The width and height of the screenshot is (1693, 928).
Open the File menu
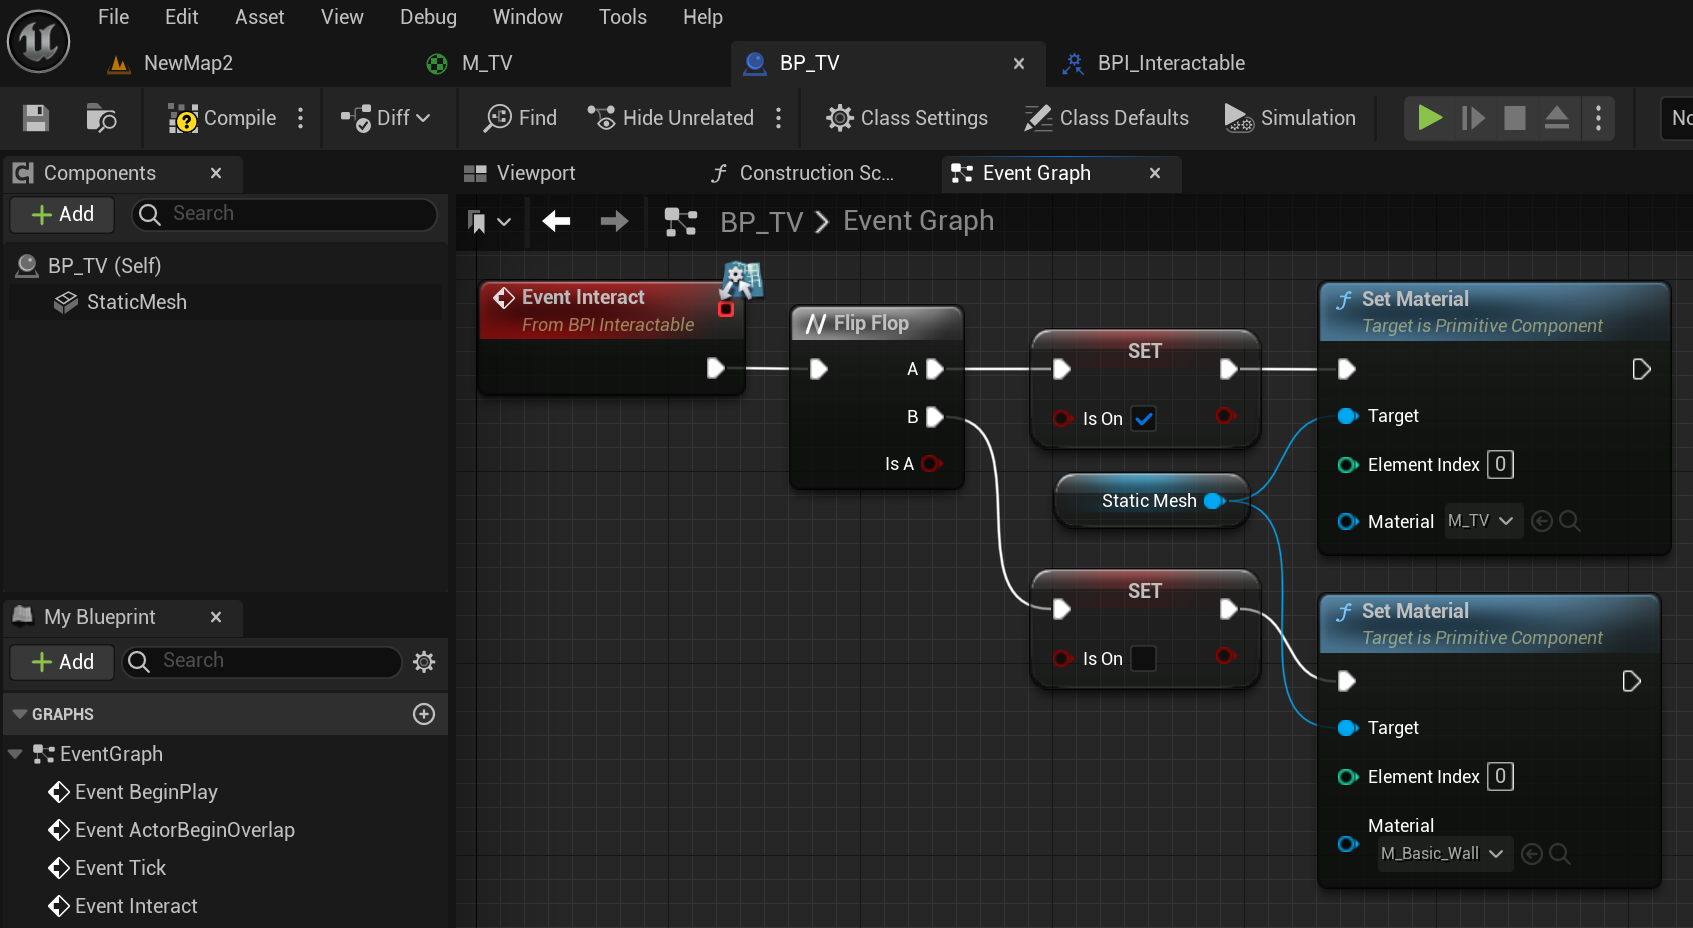coord(113,17)
